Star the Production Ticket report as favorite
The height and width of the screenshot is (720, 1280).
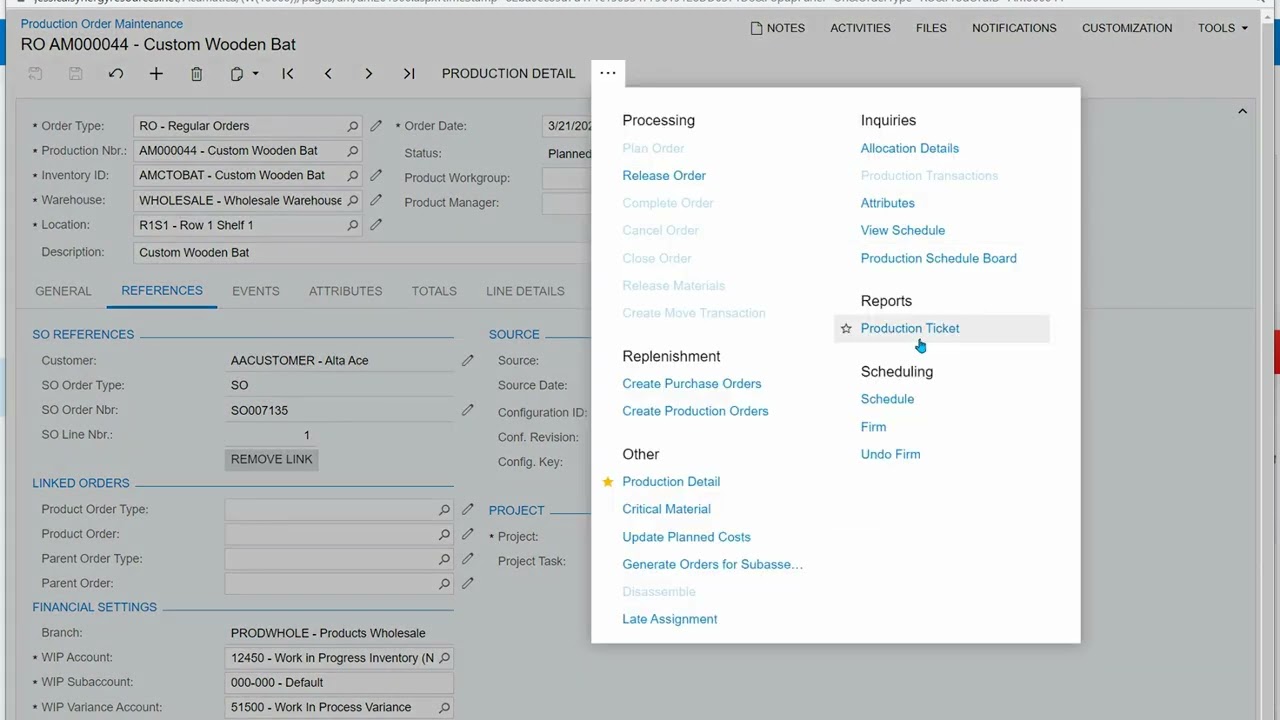[846, 328]
